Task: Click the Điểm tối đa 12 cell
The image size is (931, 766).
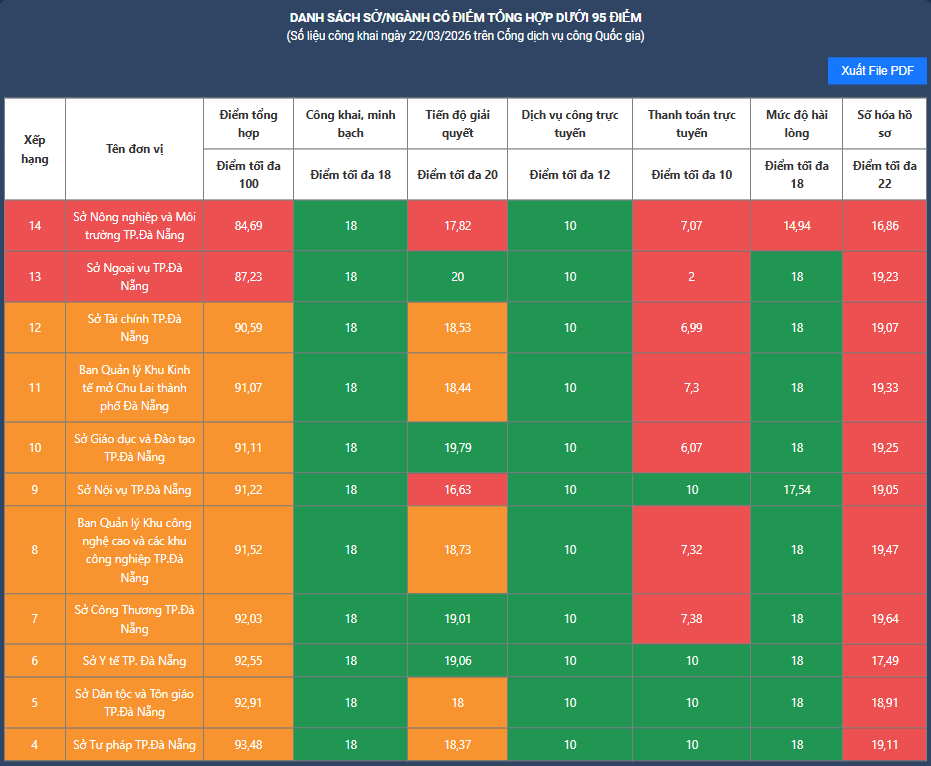Action: pyautogui.click(x=570, y=175)
